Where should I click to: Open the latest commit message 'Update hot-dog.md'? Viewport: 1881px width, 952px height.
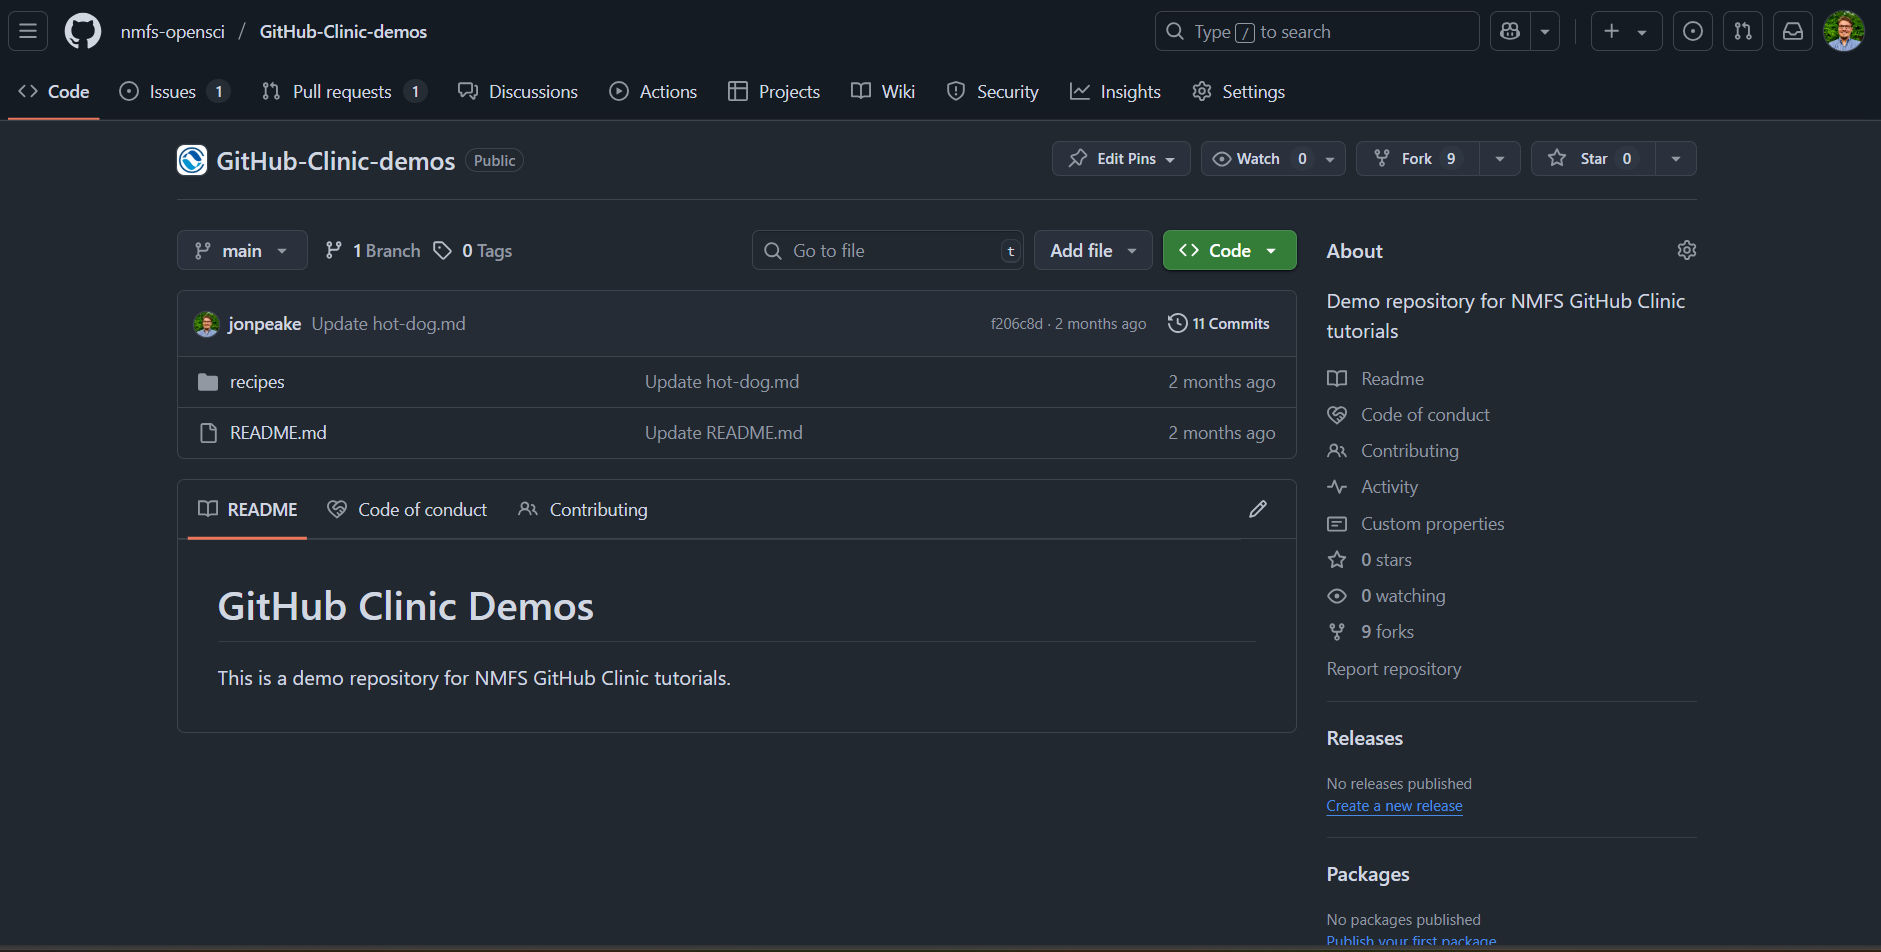tap(388, 323)
